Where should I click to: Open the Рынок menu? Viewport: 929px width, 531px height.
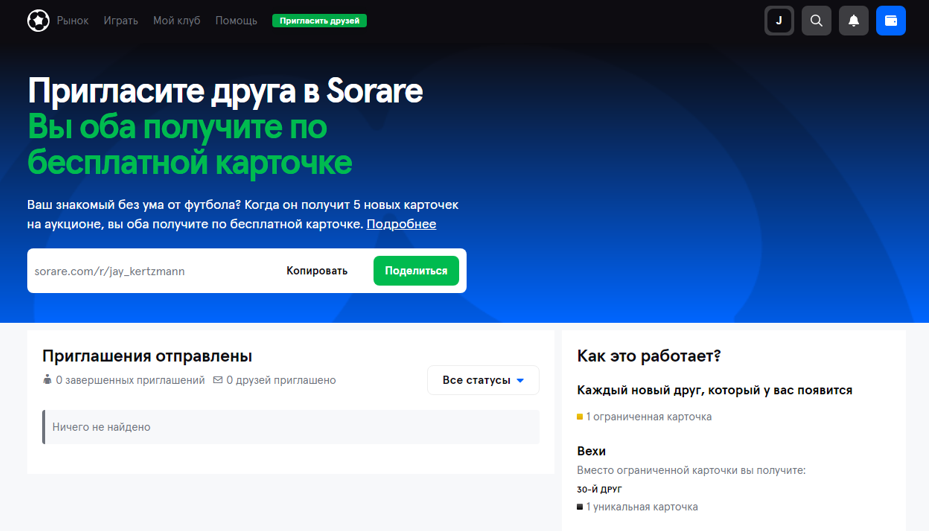[x=73, y=21]
